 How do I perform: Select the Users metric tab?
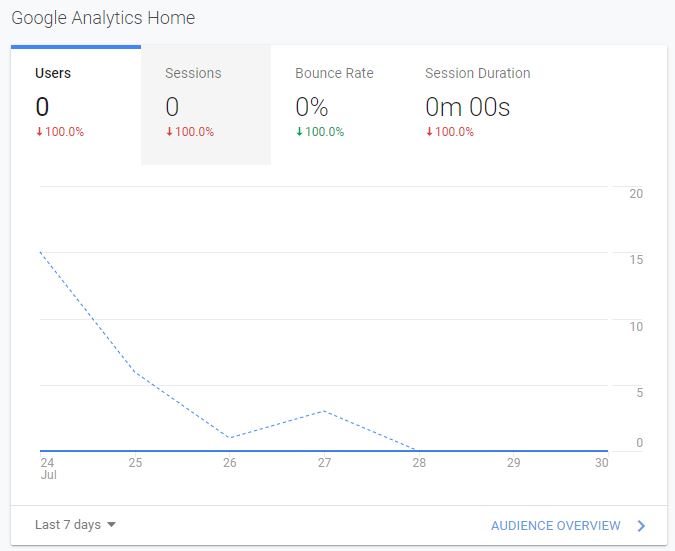click(x=76, y=105)
